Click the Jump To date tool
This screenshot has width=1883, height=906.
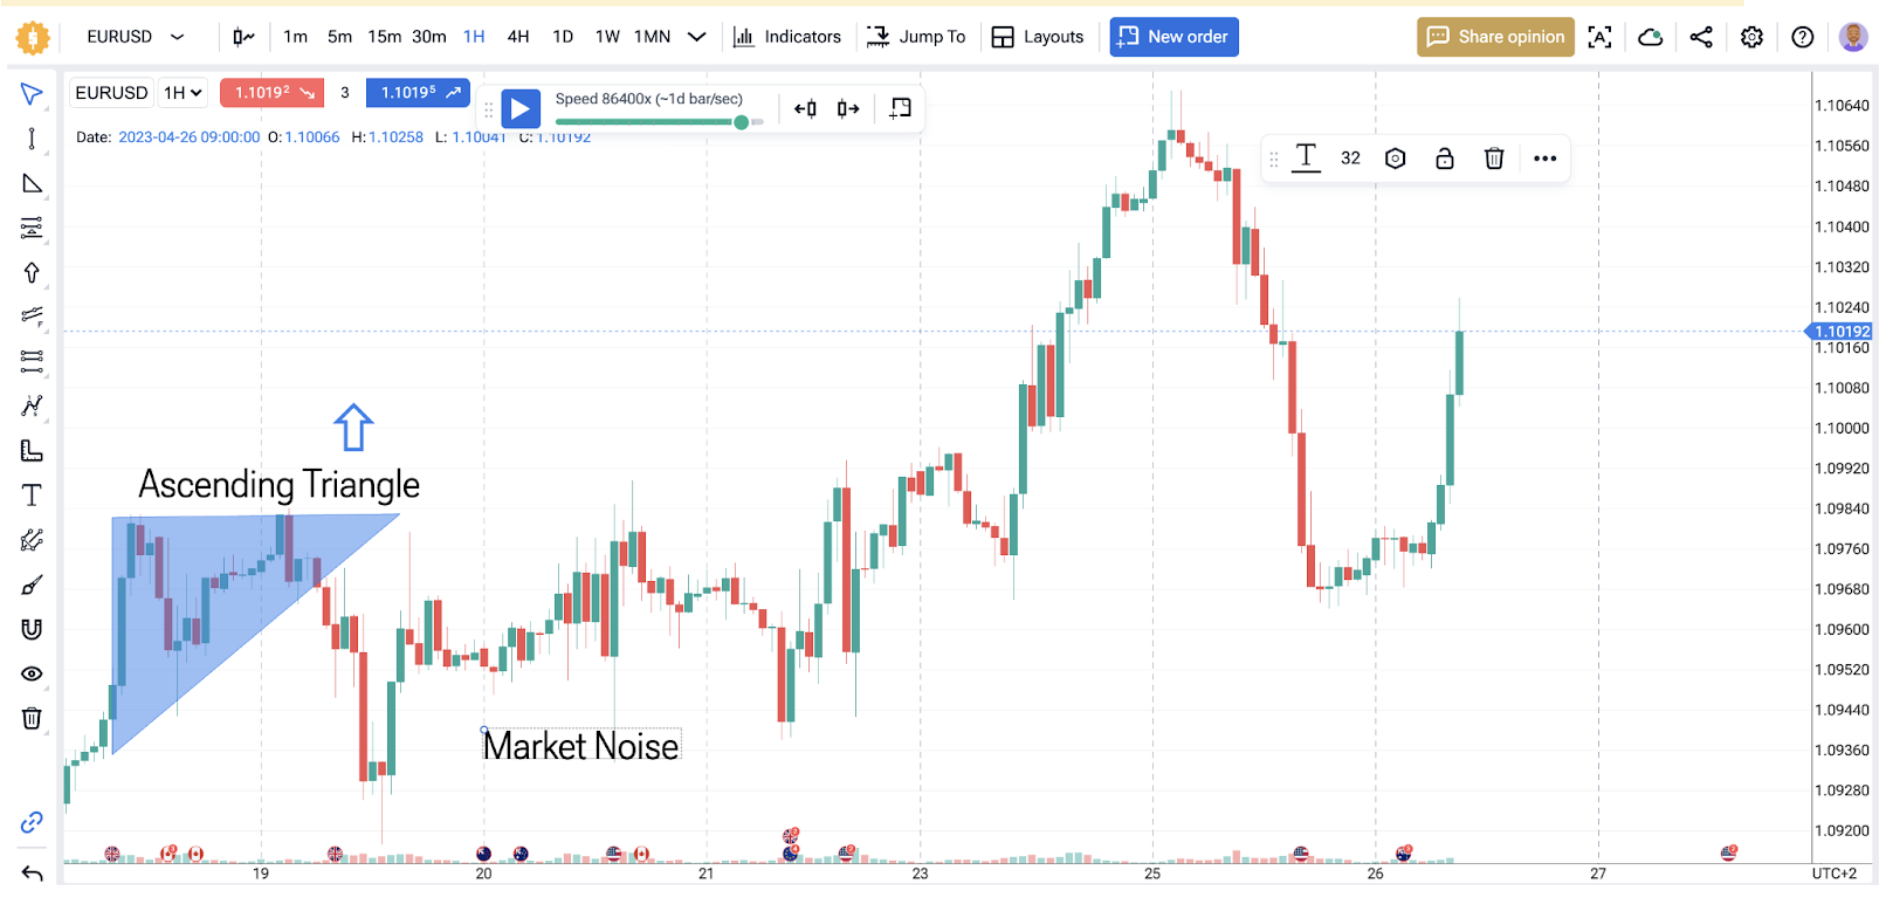tap(916, 36)
